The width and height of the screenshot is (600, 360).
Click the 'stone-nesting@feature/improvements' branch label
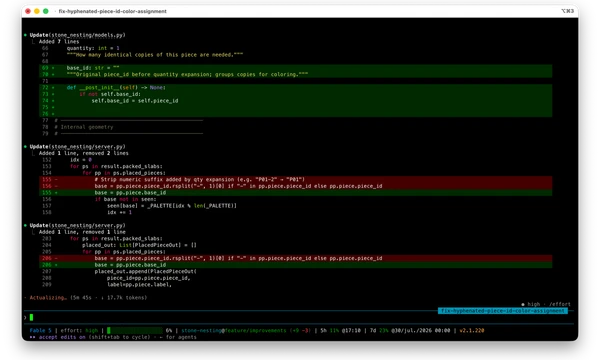click(x=233, y=331)
